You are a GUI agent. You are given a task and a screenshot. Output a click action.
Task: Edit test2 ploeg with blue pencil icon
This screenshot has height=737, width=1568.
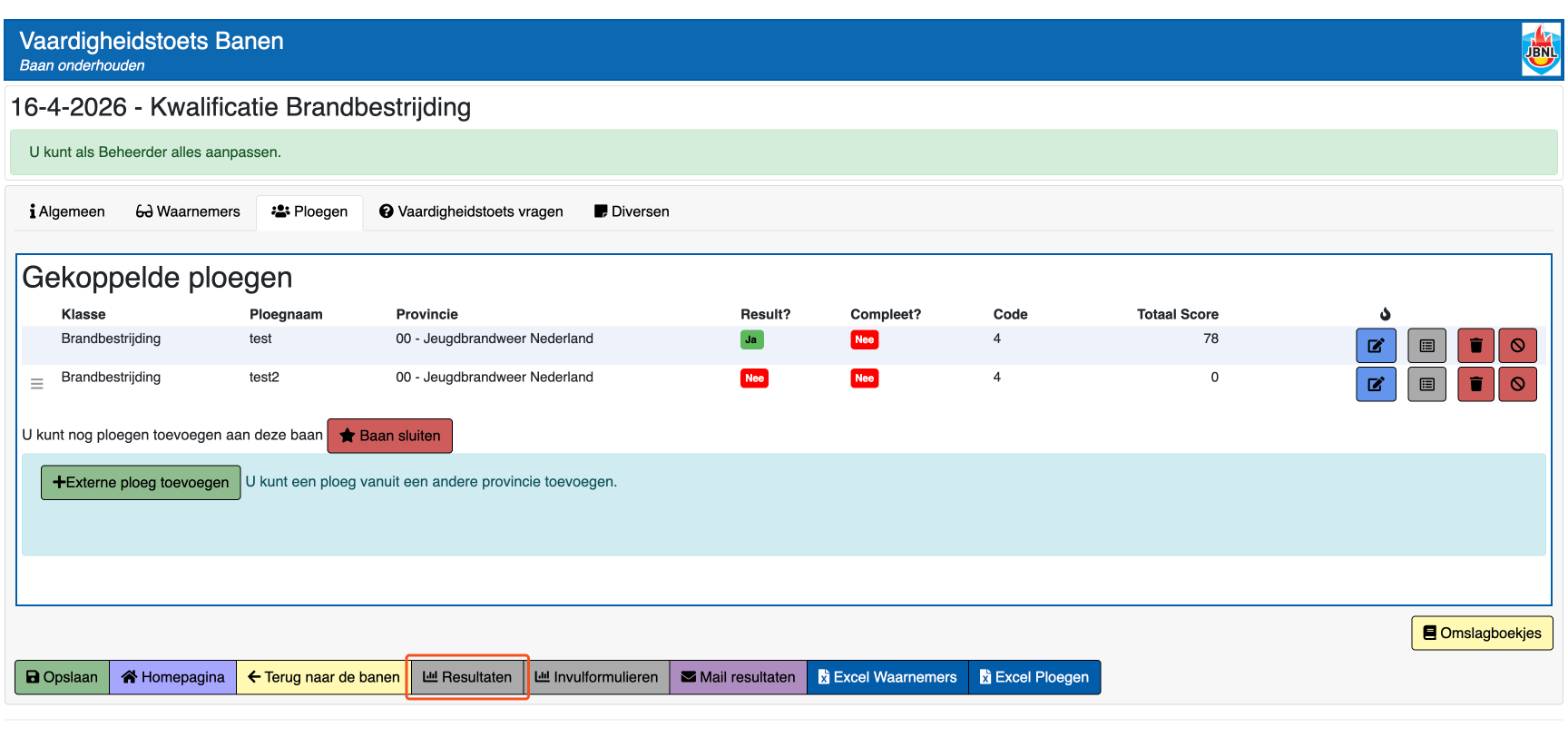pos(1376,384)
